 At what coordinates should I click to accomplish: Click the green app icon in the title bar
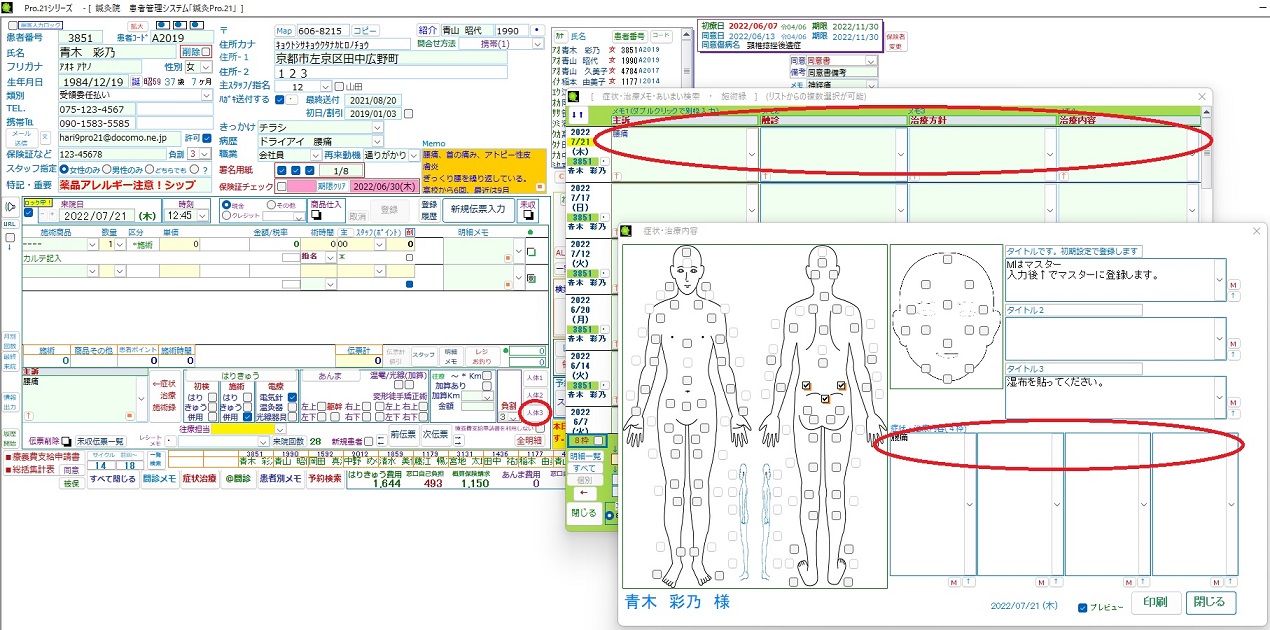(9, 7)
